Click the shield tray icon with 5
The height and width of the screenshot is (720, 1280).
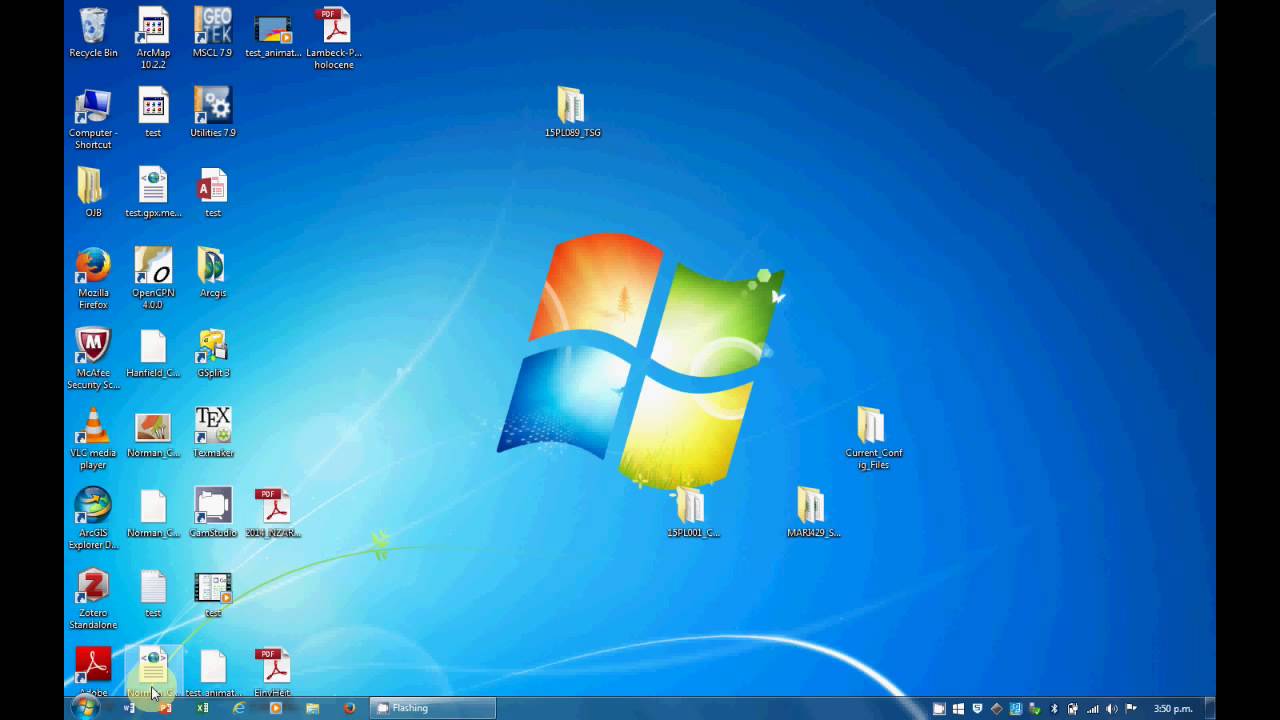[x=977, y=709]
